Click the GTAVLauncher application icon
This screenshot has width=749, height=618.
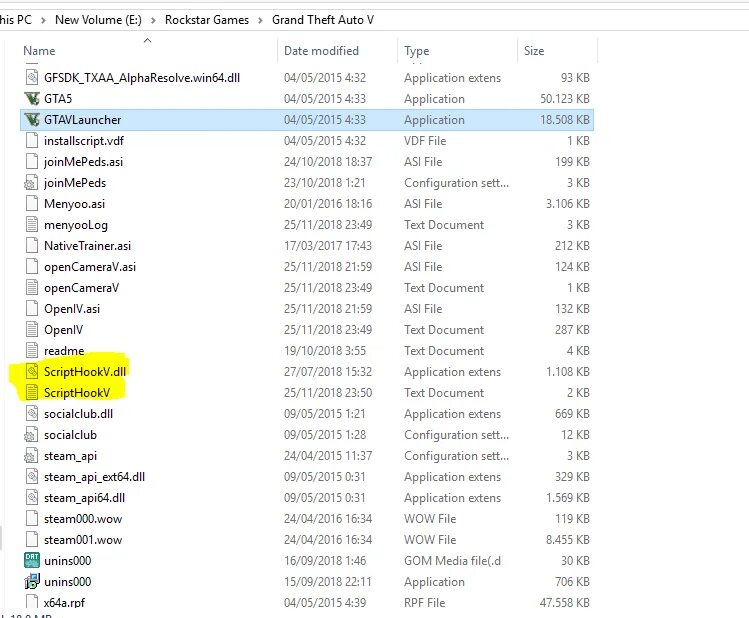[32, 120]
